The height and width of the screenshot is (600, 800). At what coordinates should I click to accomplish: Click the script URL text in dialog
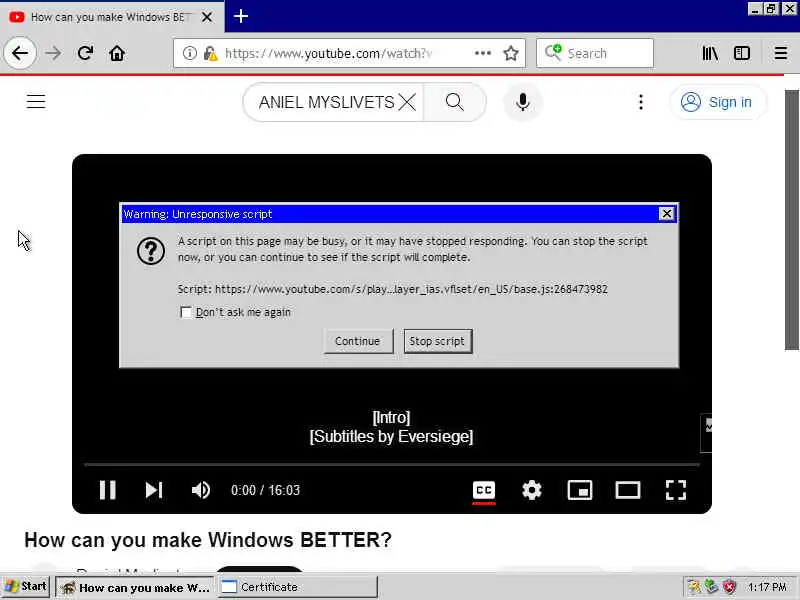(392, 289)
